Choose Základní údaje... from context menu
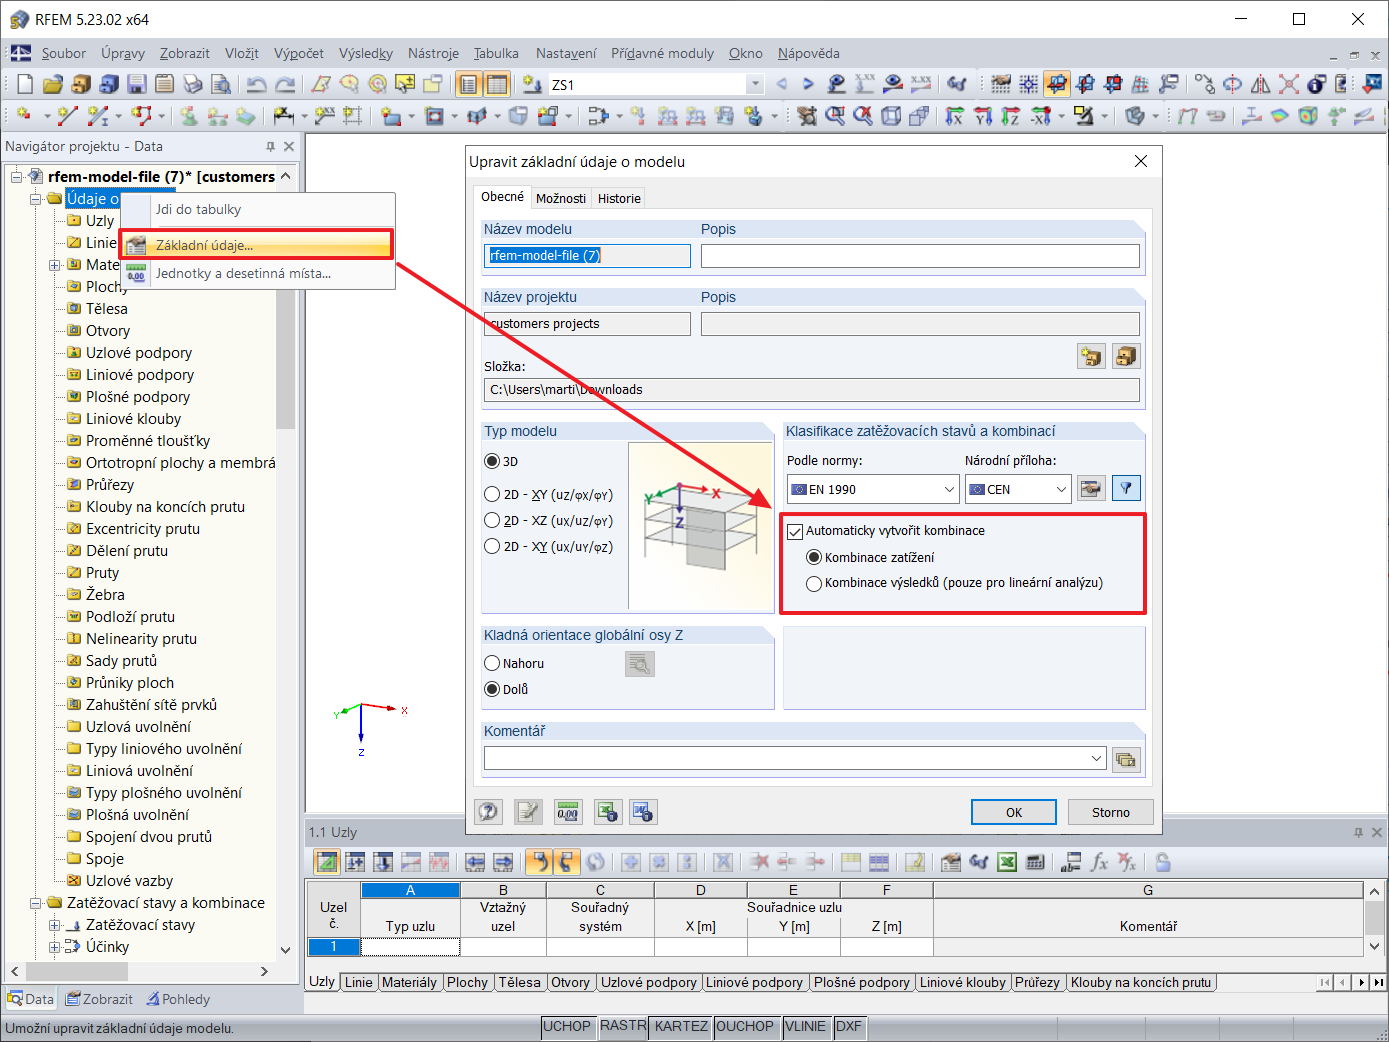 coord(257,245)
